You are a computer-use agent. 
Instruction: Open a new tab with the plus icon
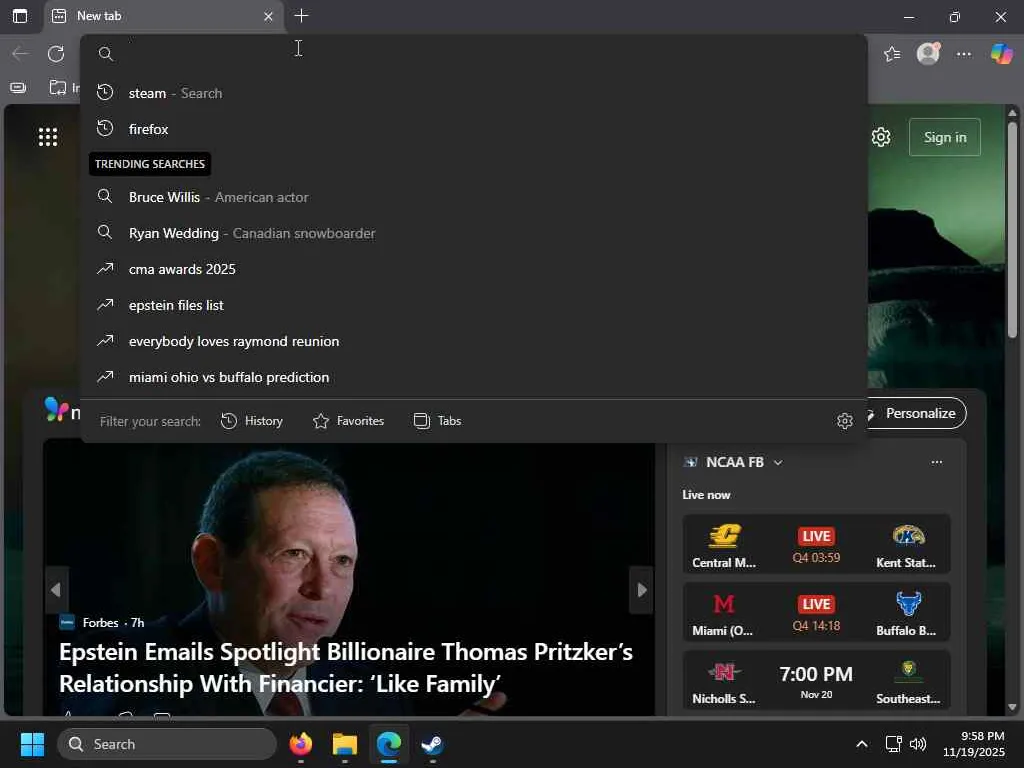(x=301, y=16)
